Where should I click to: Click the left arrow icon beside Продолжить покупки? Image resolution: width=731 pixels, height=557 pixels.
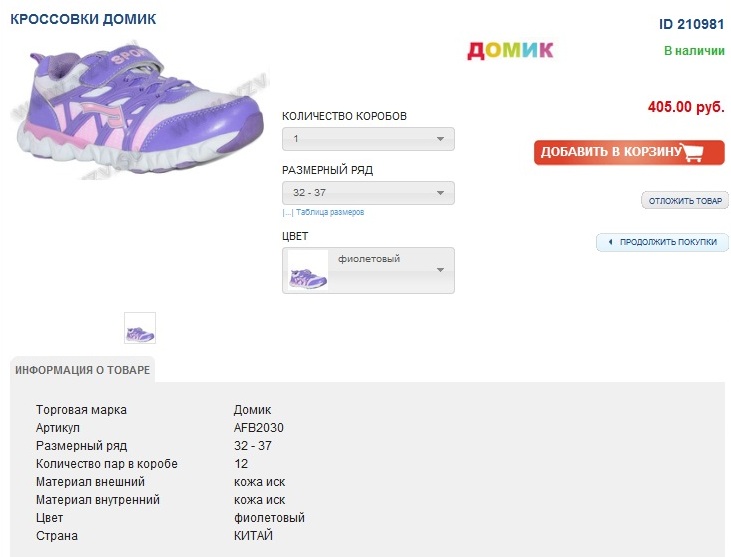tap(609, 242)
